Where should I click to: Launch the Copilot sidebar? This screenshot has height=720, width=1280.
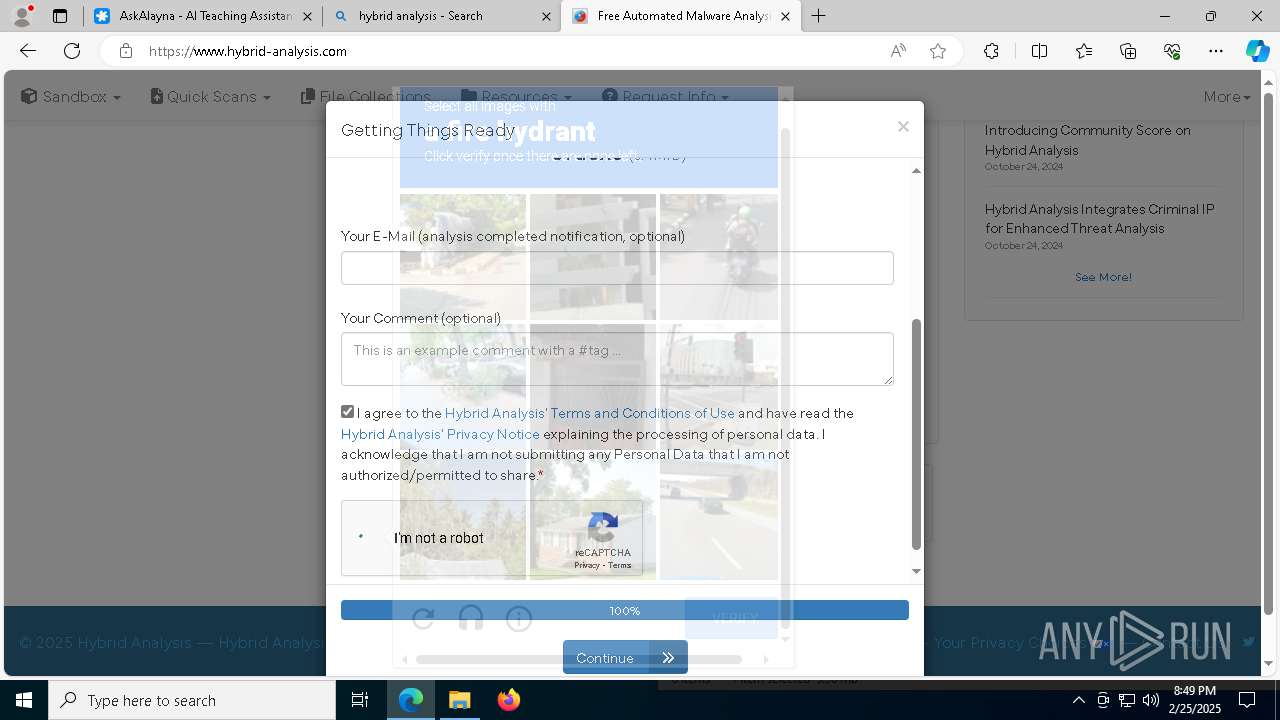tap(1257, 51)
